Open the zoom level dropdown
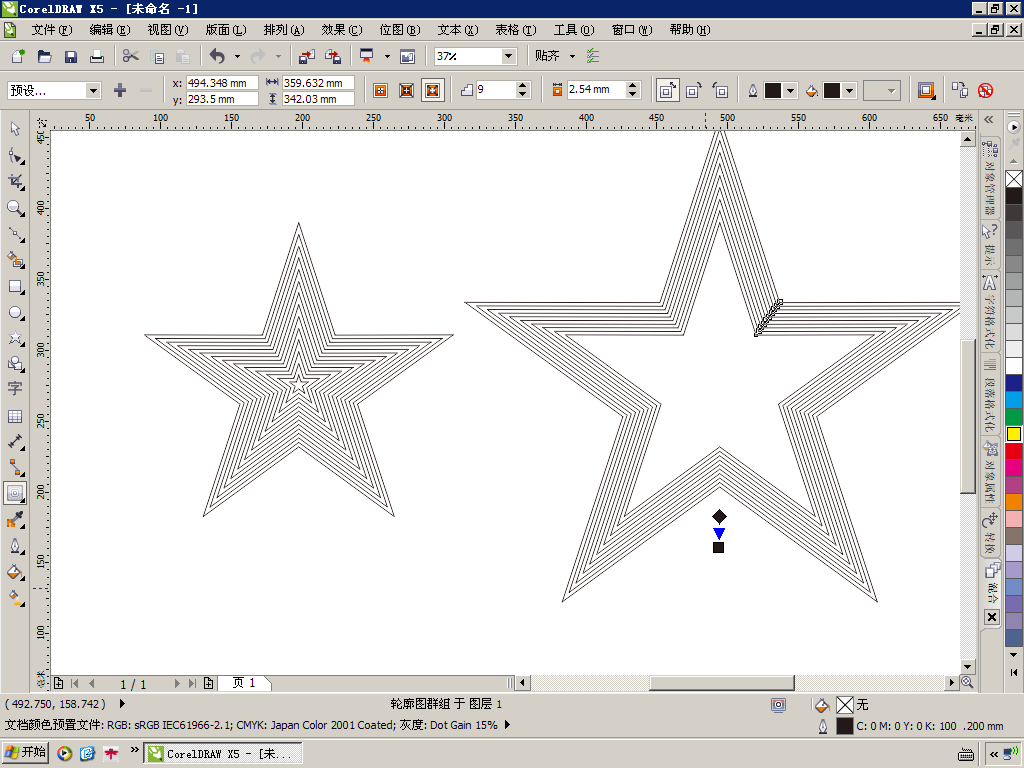The width and height of the screenshot is (1024, 768). tap(509, 56)
